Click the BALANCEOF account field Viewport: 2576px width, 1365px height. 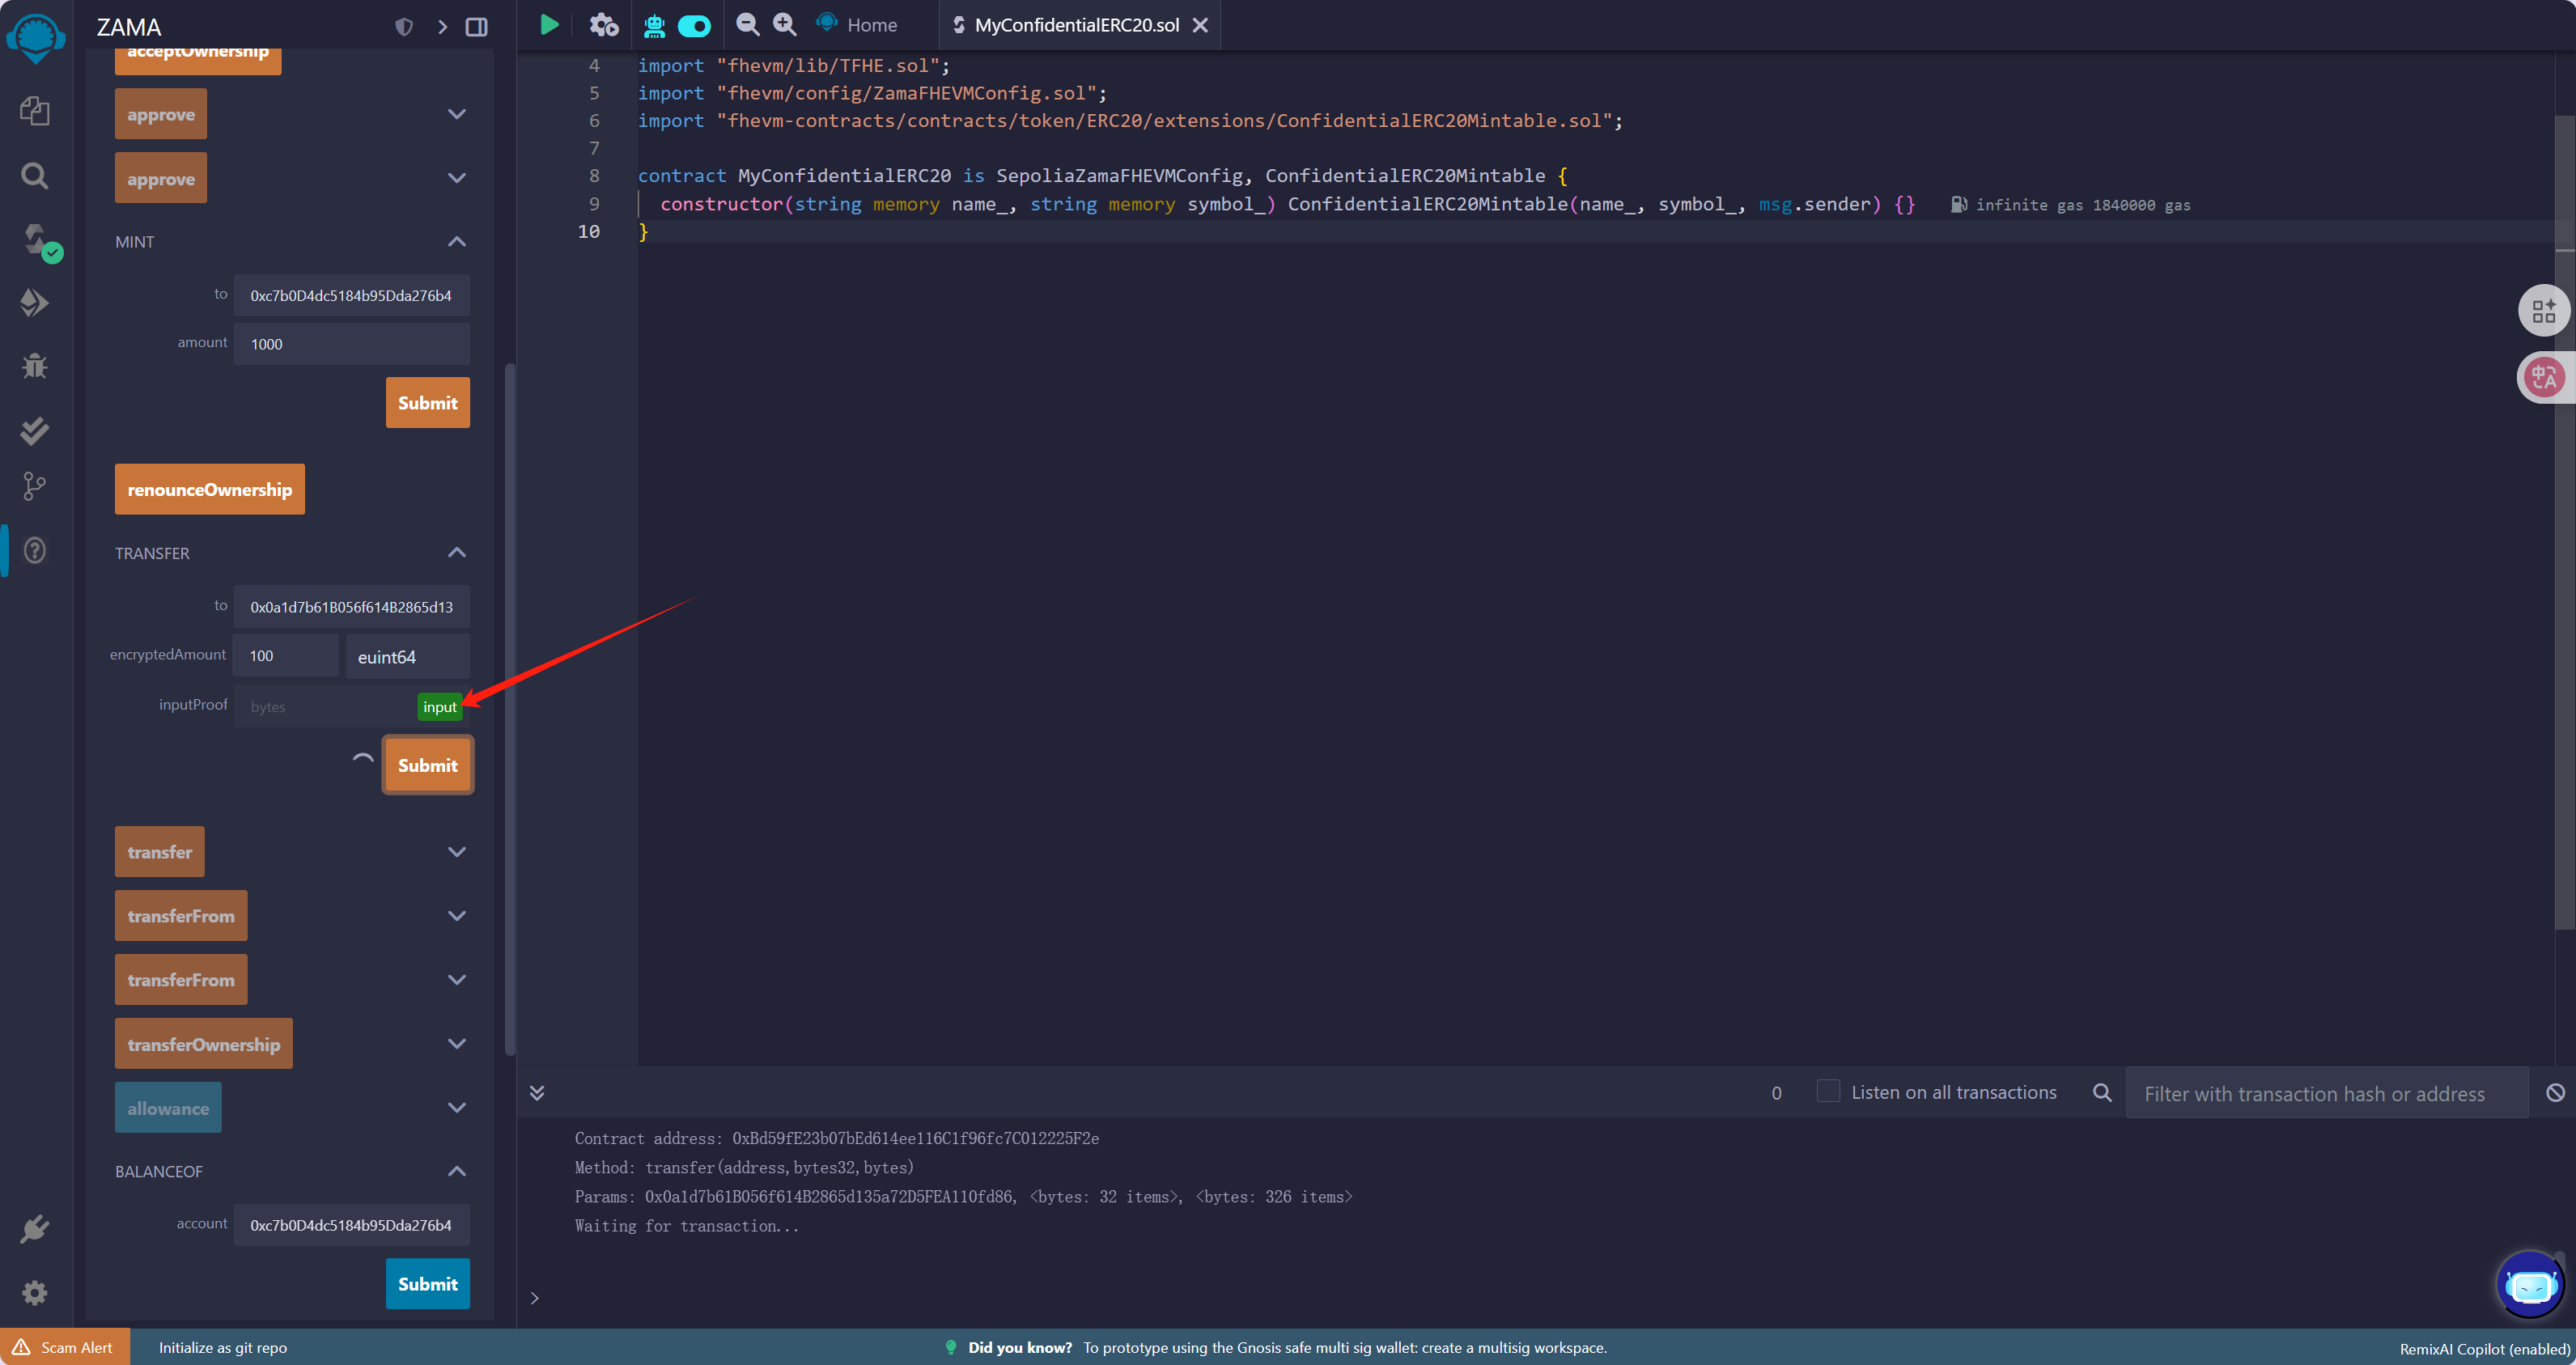click(x=352, y=1225)
